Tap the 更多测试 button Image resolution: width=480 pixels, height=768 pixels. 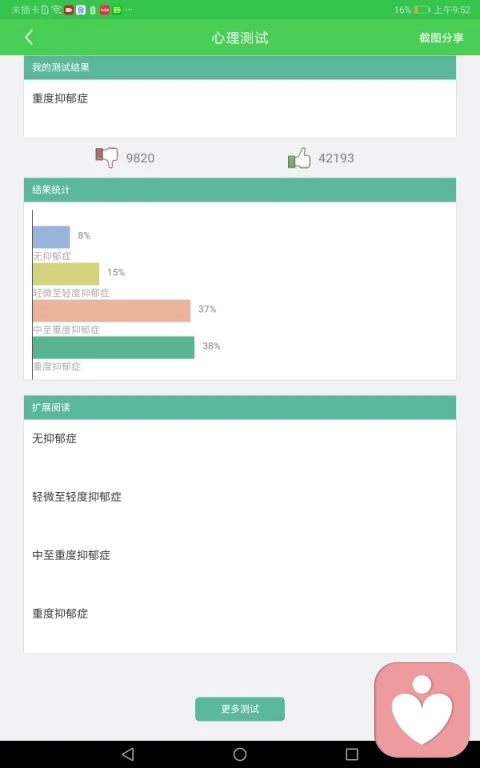click(240, 709)
